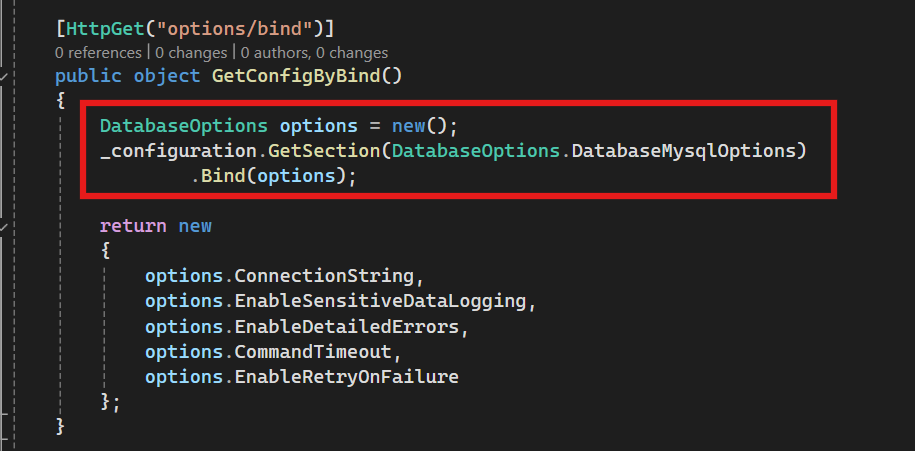Collapse the return new block chevron
The image size is (915, 451).
click(4, 226)
